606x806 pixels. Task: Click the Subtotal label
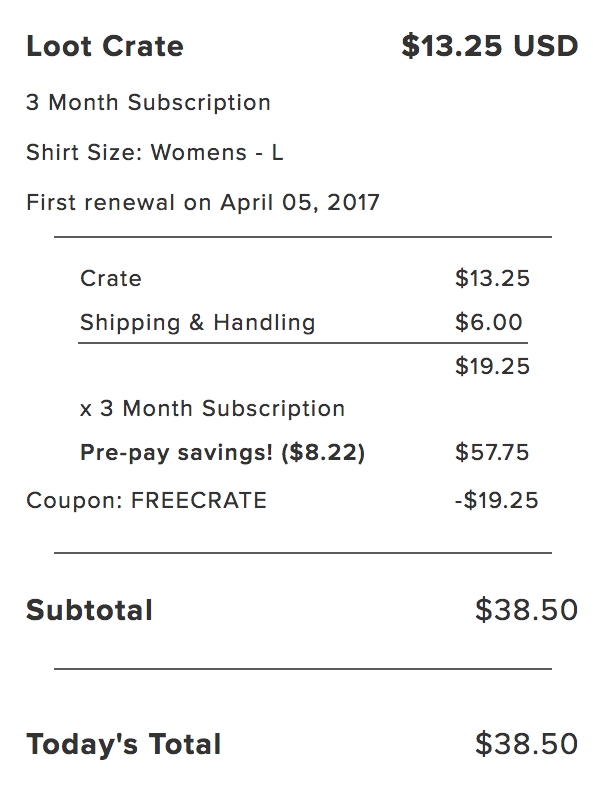tap(89, 611)
